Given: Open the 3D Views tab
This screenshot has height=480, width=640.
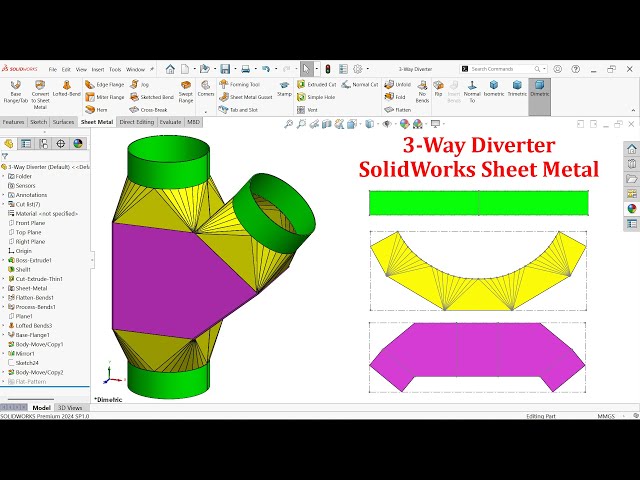Looking at the screenshot, I should coord(70,408).
